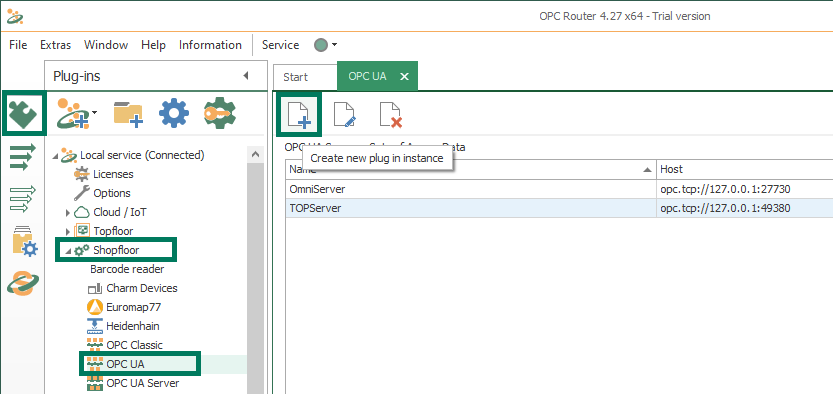Select Topfloor tree item
The width and height of the screenshot is (833, 394).
(113, 231)
